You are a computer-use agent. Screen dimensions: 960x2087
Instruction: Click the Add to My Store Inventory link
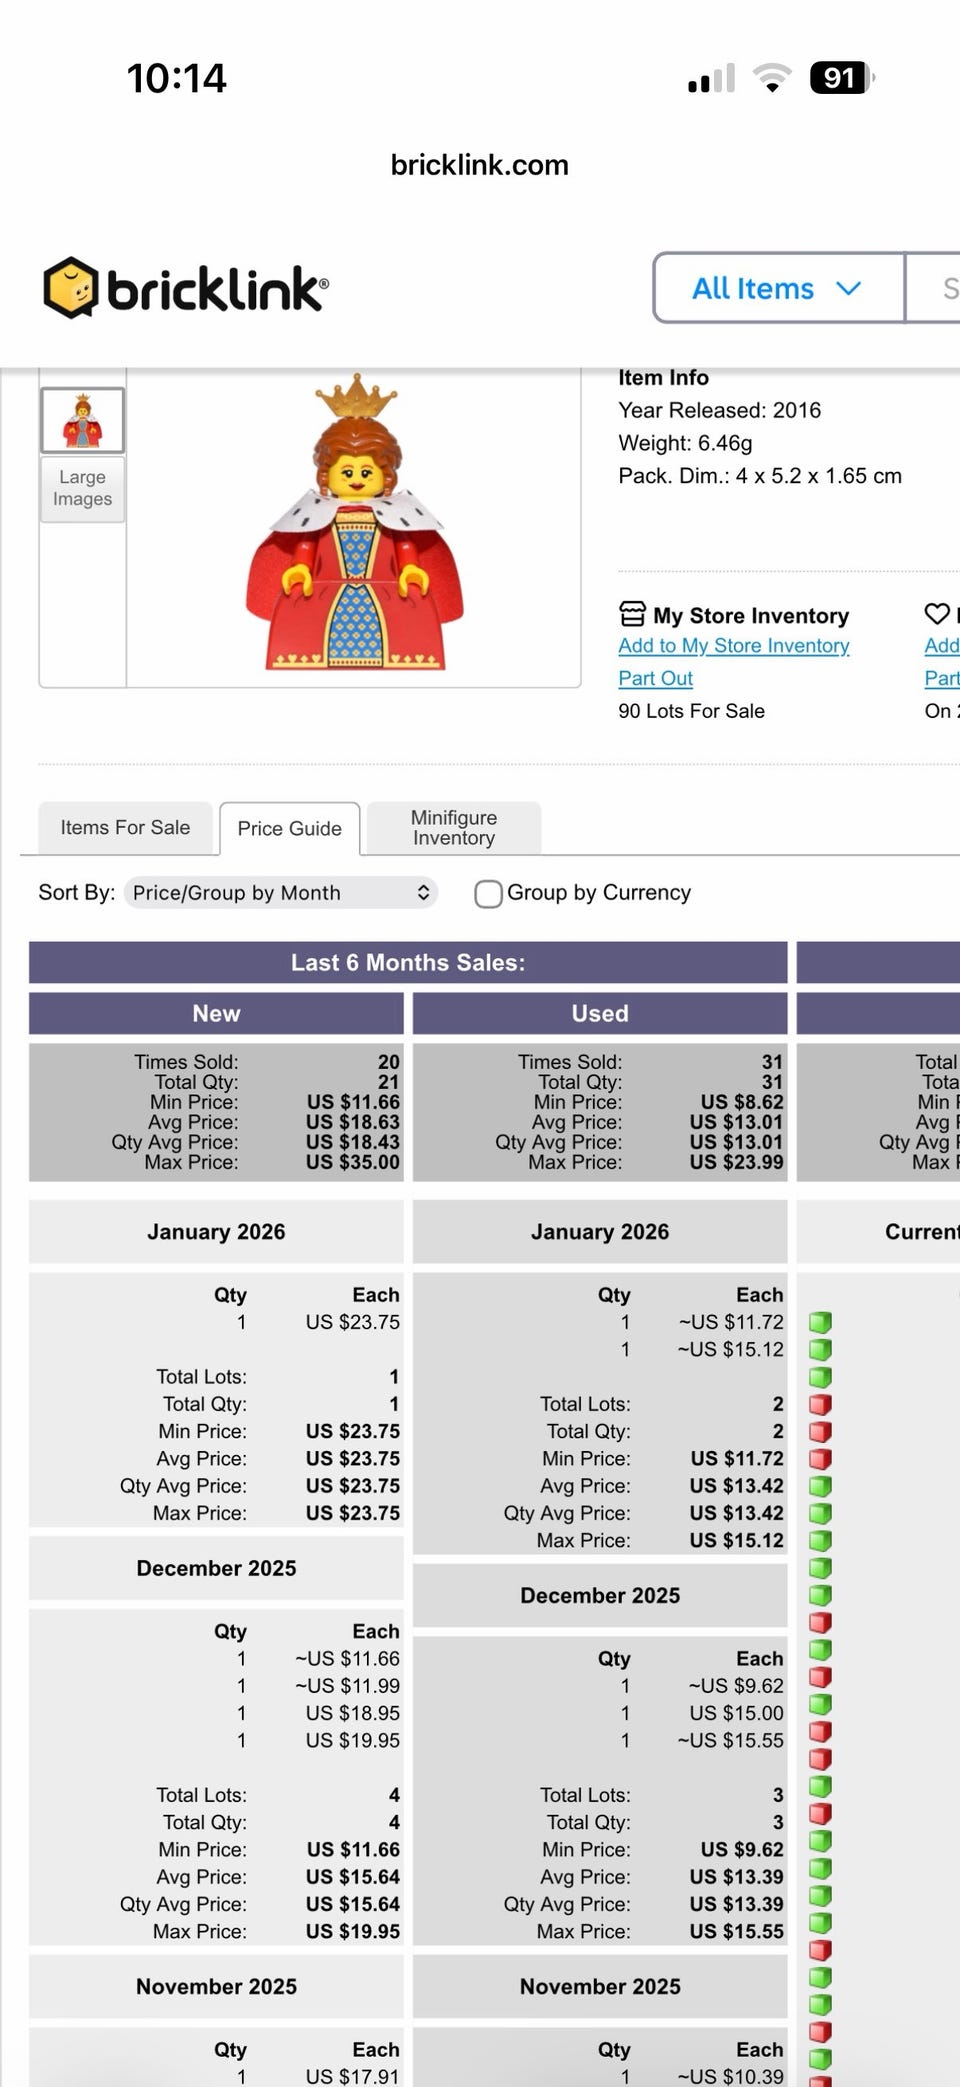pos(734,646)
